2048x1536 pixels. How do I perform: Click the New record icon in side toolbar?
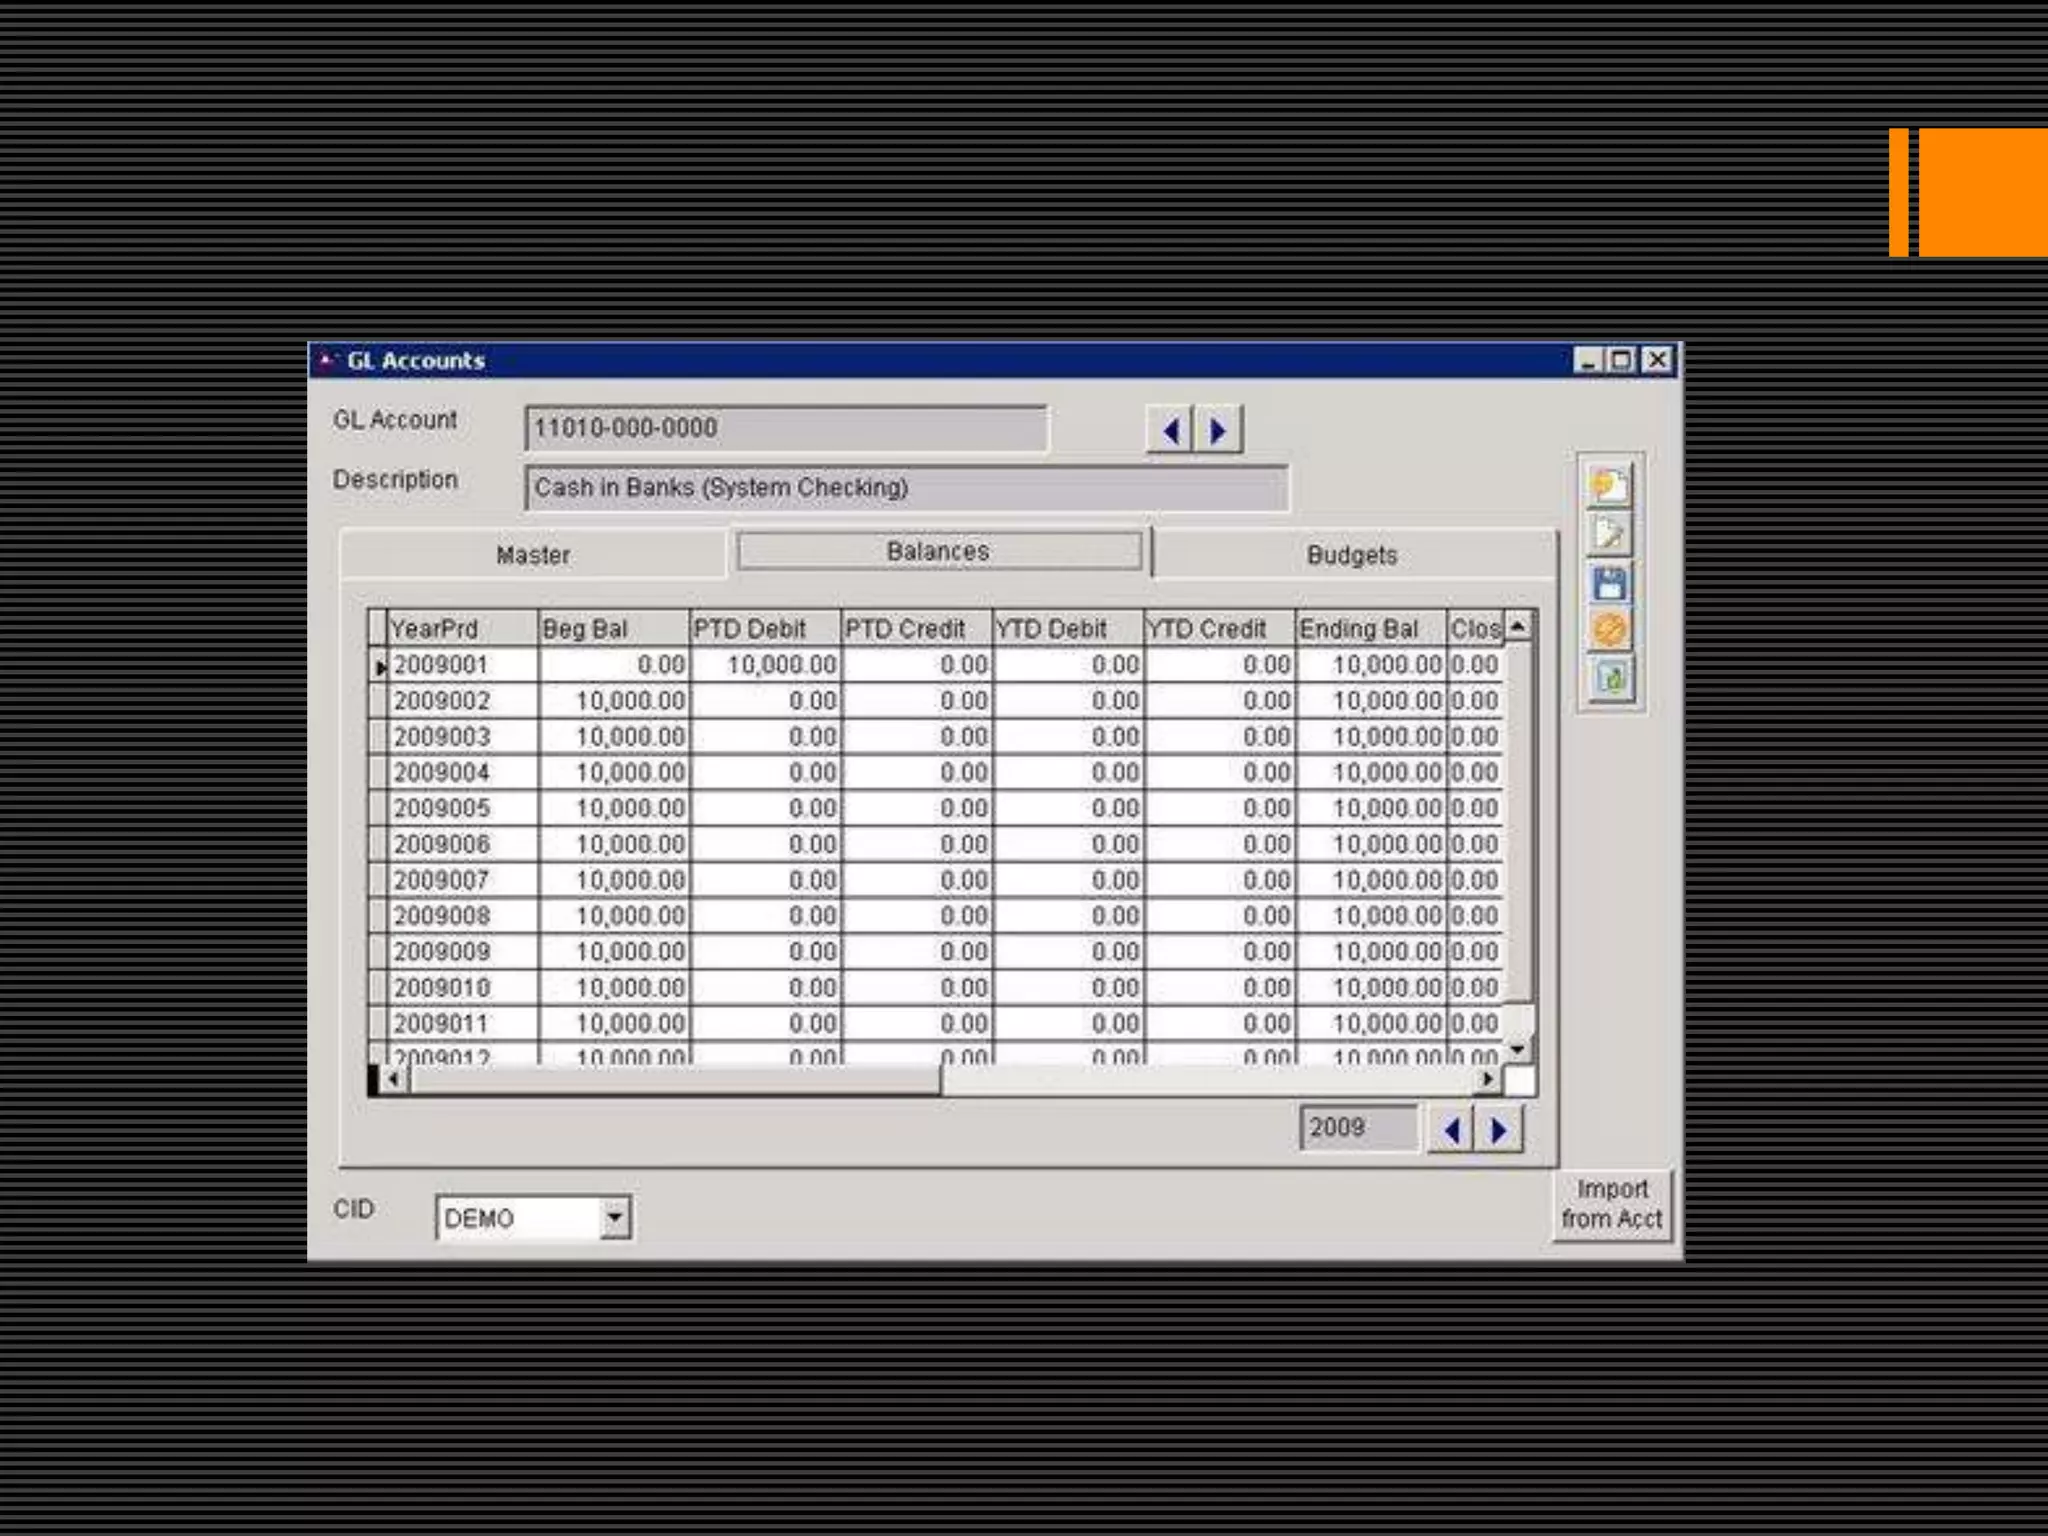[1609, 486]
